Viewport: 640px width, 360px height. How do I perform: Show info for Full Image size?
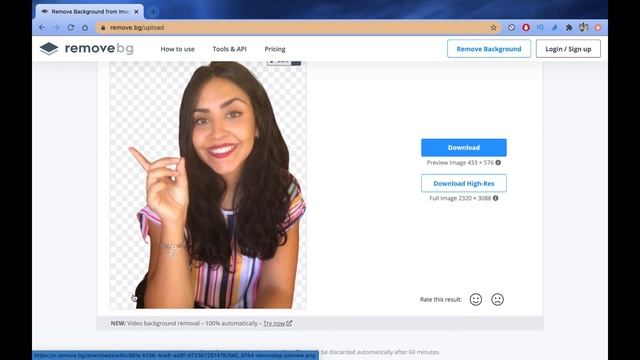point(496,198)
